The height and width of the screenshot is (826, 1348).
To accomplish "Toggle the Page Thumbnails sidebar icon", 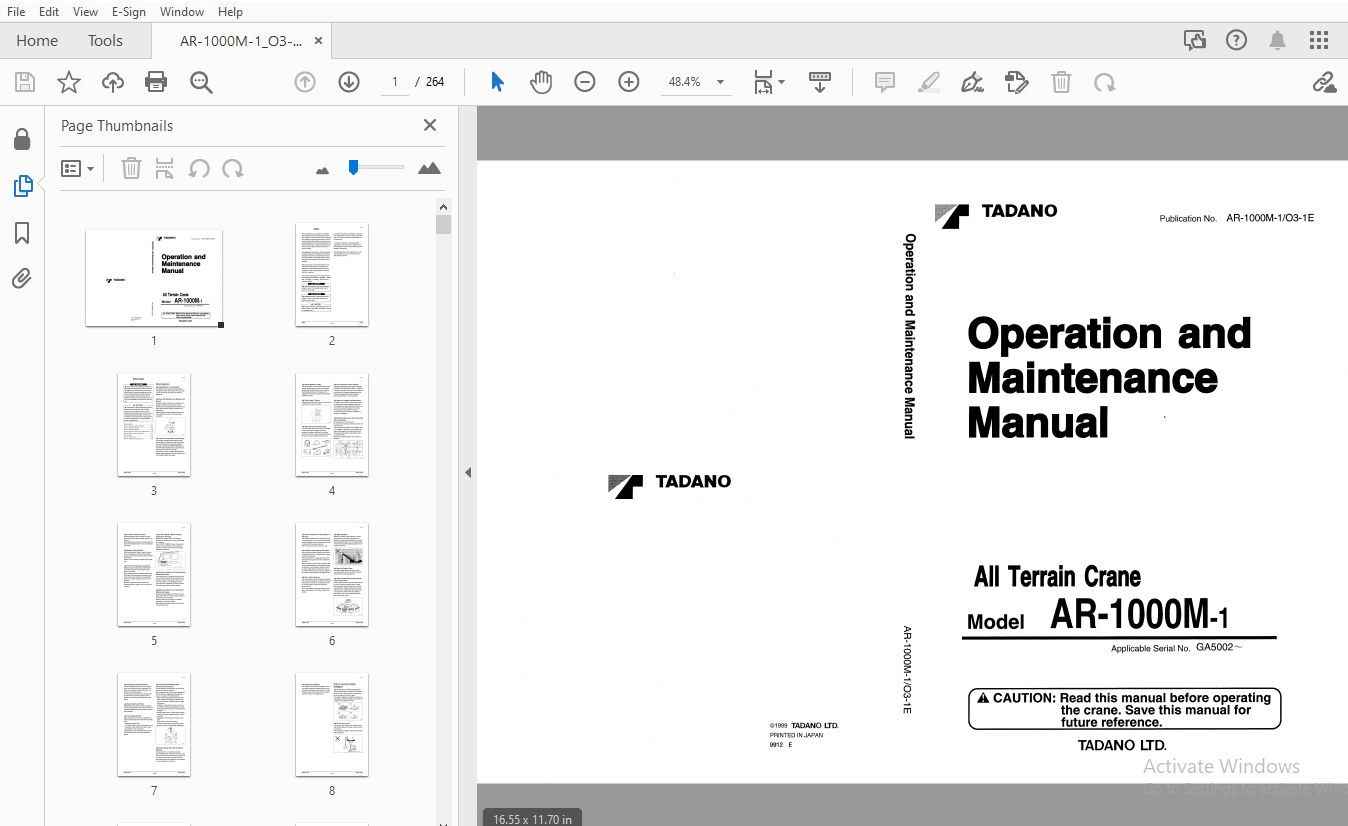I will click(22, 186).
